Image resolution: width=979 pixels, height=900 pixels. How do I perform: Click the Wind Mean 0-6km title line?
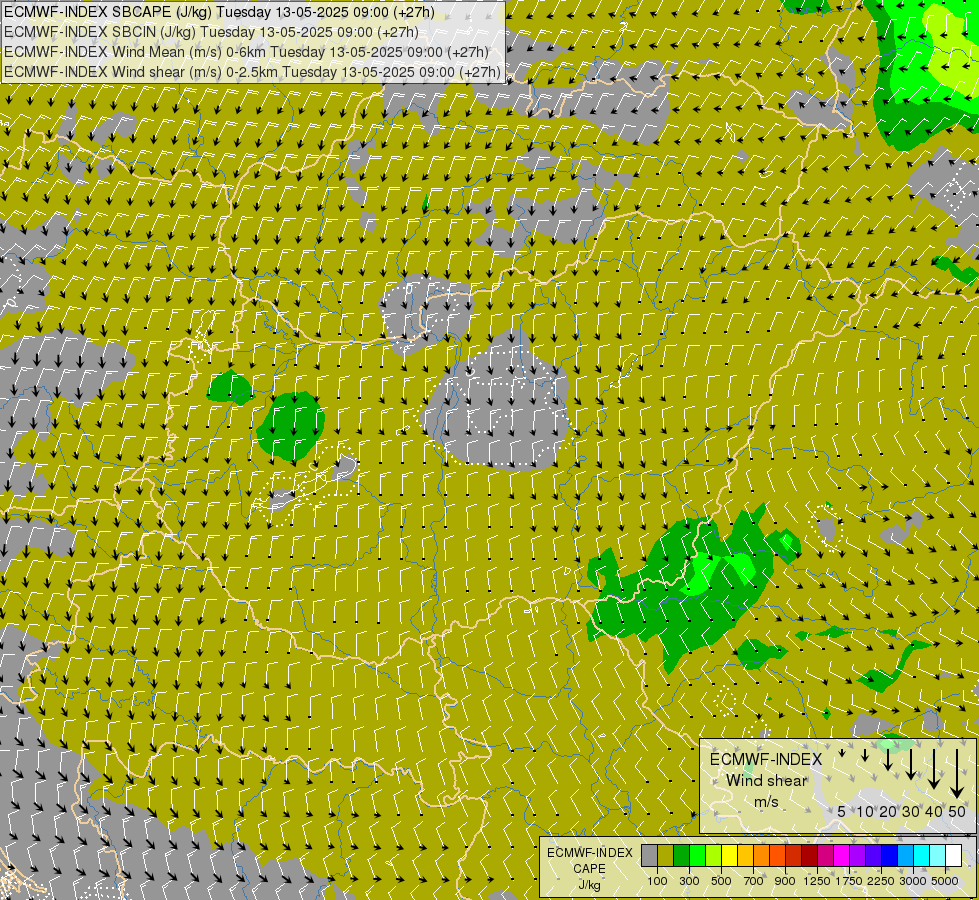(x=246, y=52)
